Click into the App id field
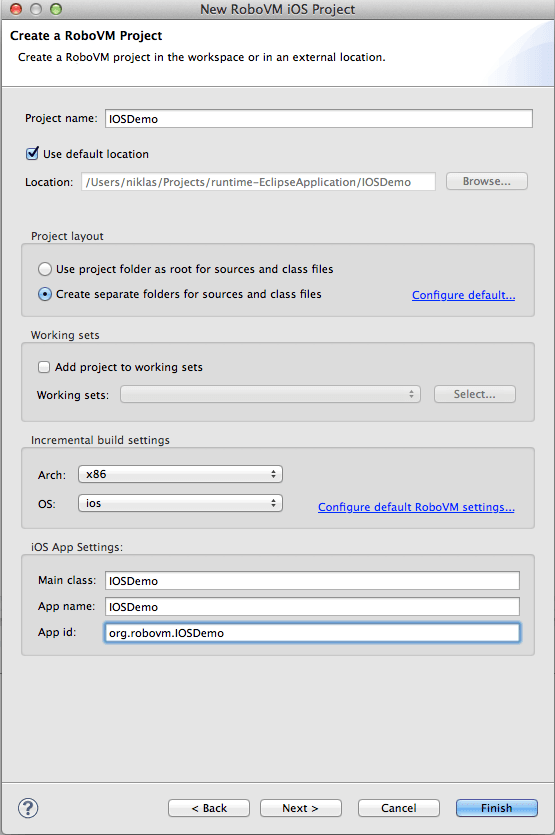The image size is (555, 835). point(312,633)
